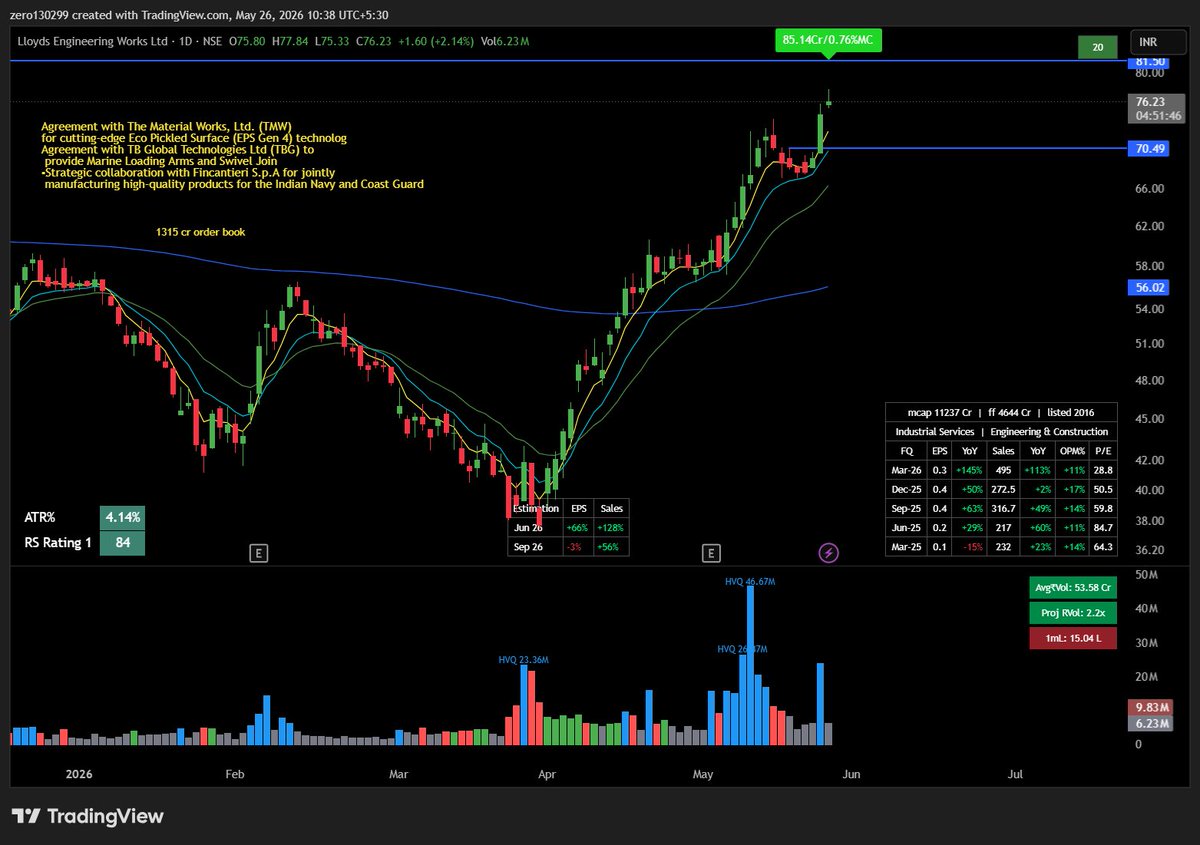Click the +145% EPS YoY cell
This screenshot has height=845, width=1200.
click(969, 470)
